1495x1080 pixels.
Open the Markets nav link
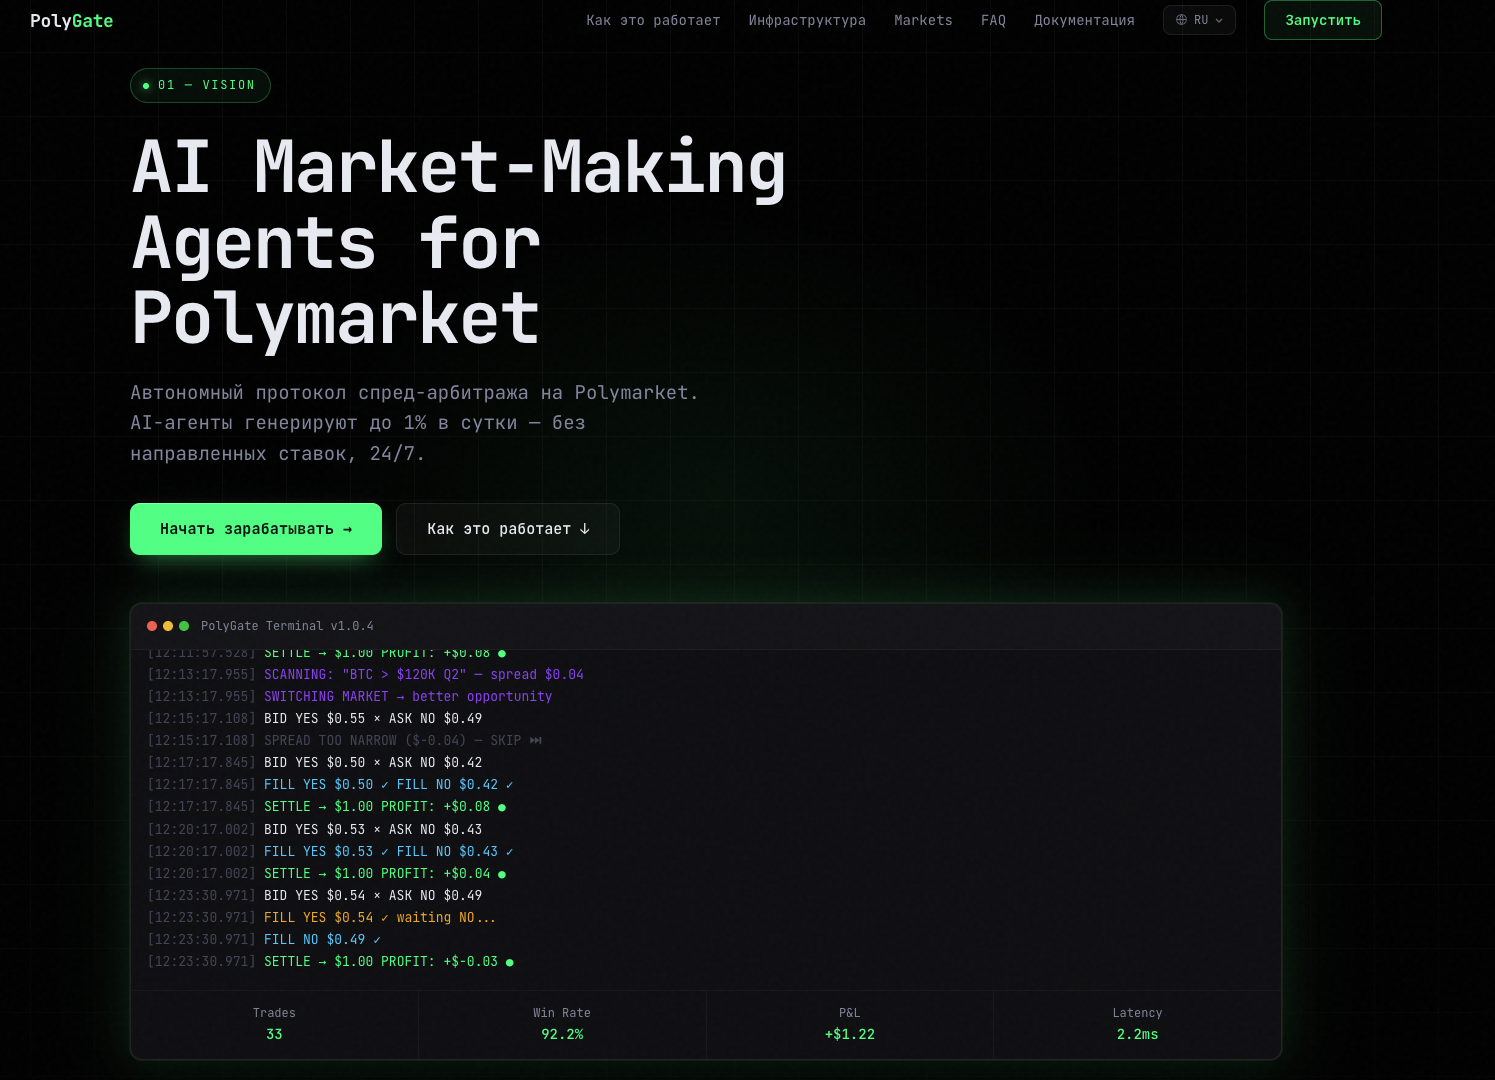click(x=923, y=20)
